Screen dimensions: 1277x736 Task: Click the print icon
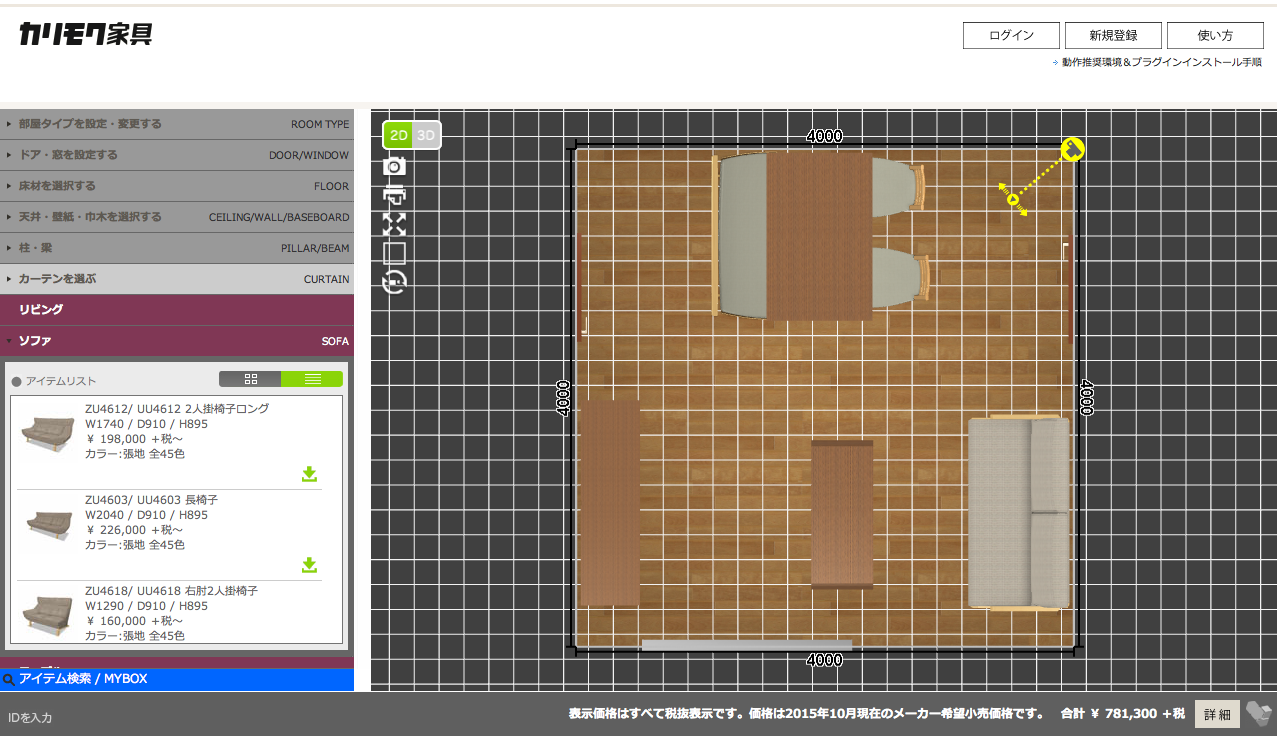point(394,195)
